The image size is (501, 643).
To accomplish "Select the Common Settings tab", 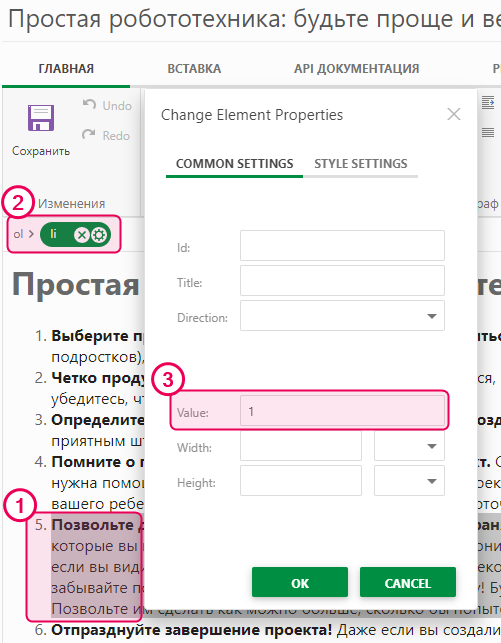I will click(x=235, y=164).
